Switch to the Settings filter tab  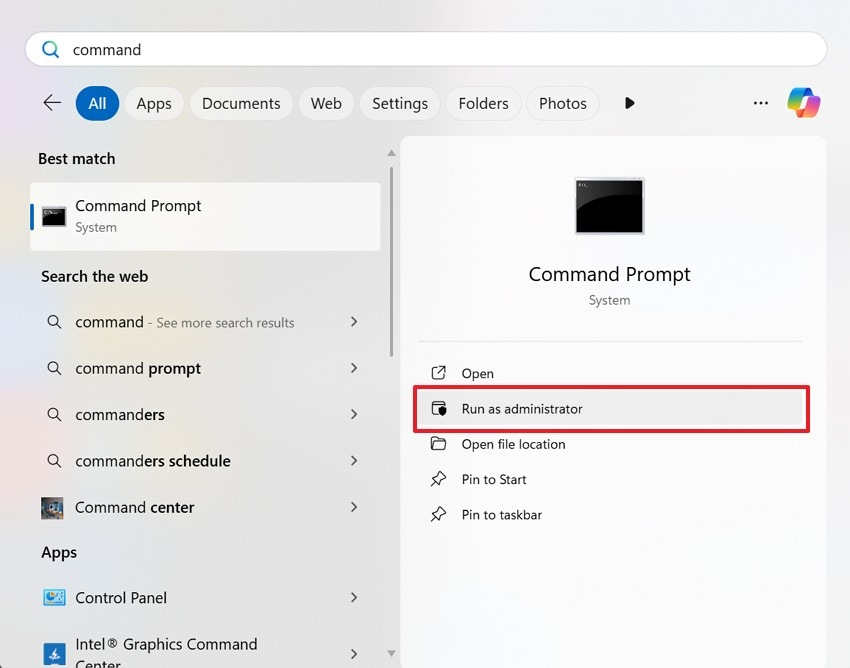point(399,102)
